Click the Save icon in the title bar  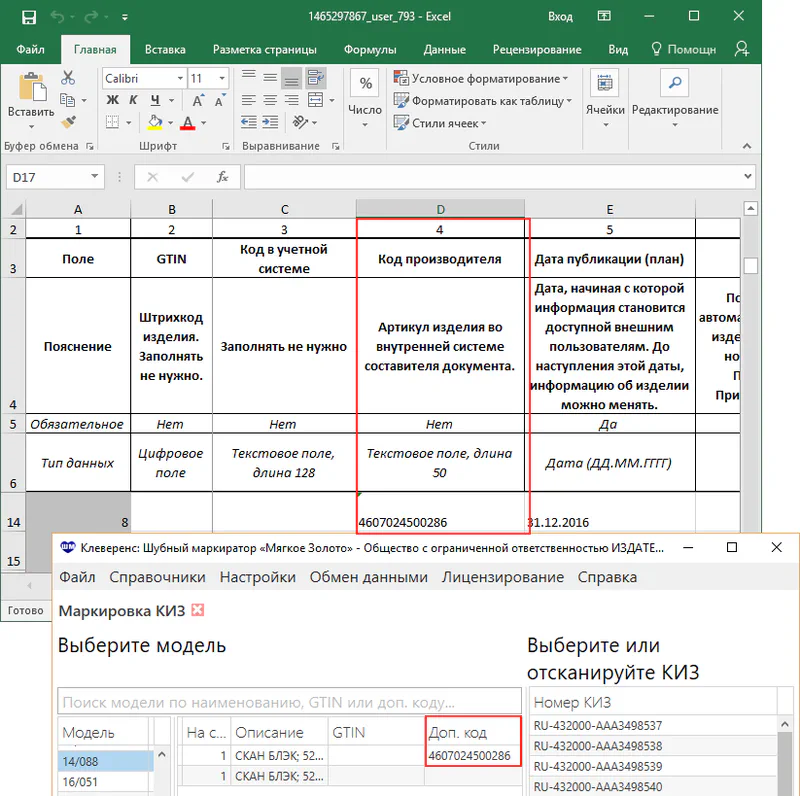(28, 17)
